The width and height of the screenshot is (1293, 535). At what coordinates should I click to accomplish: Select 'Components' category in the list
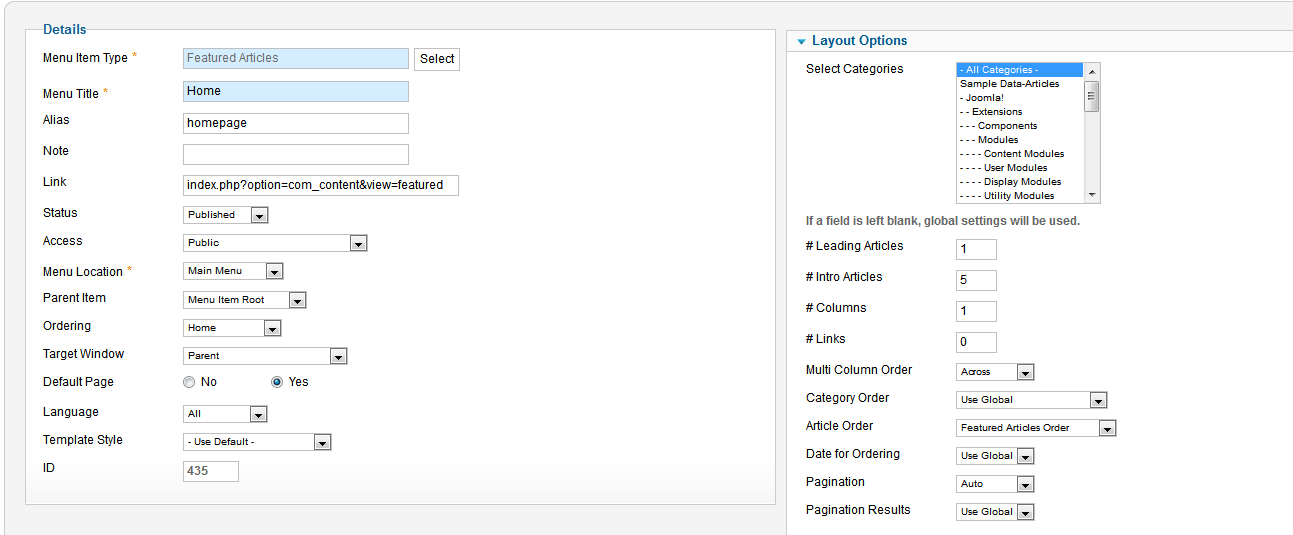(x=1007, y=126)
